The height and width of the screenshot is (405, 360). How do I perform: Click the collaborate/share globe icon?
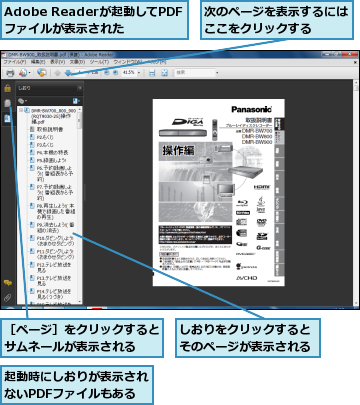41,72
